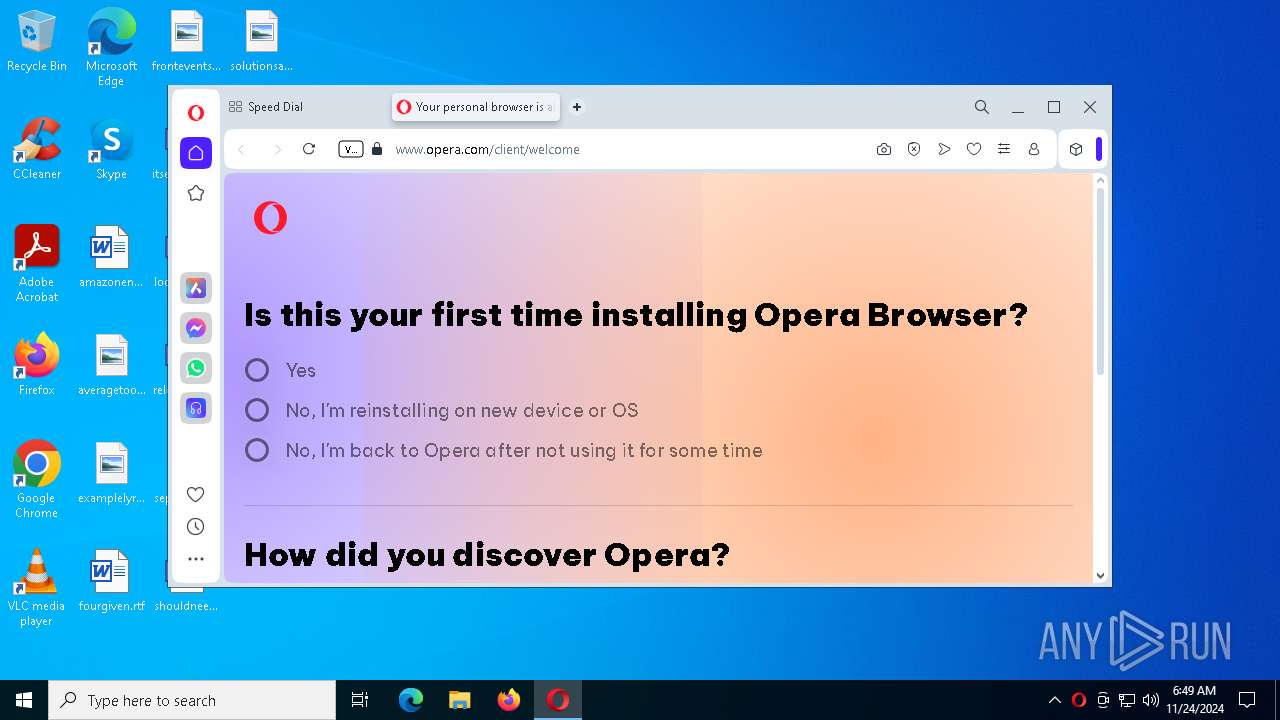Open the fourgiven.rtf desktop file

click(111, 581)
